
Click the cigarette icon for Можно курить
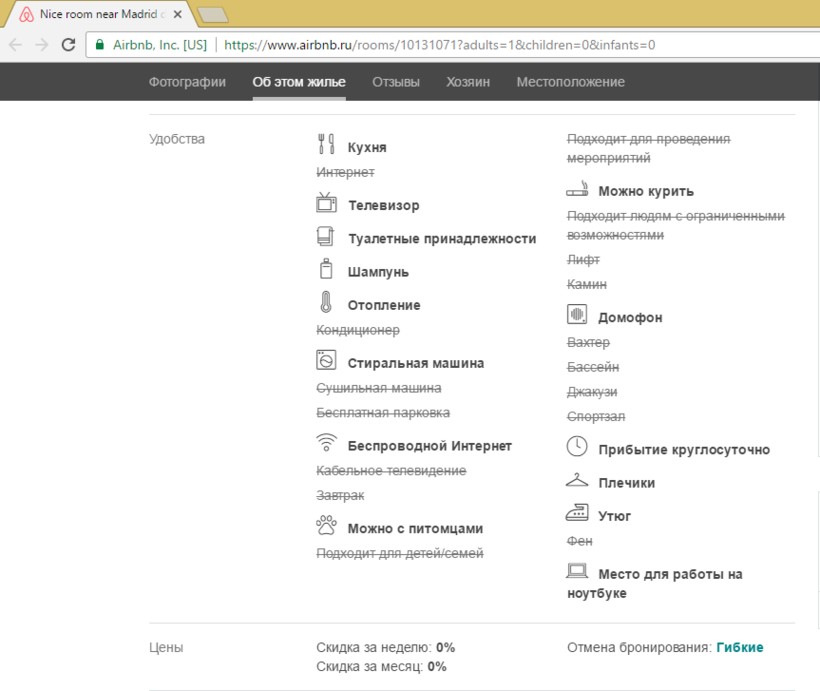point(577,189)
